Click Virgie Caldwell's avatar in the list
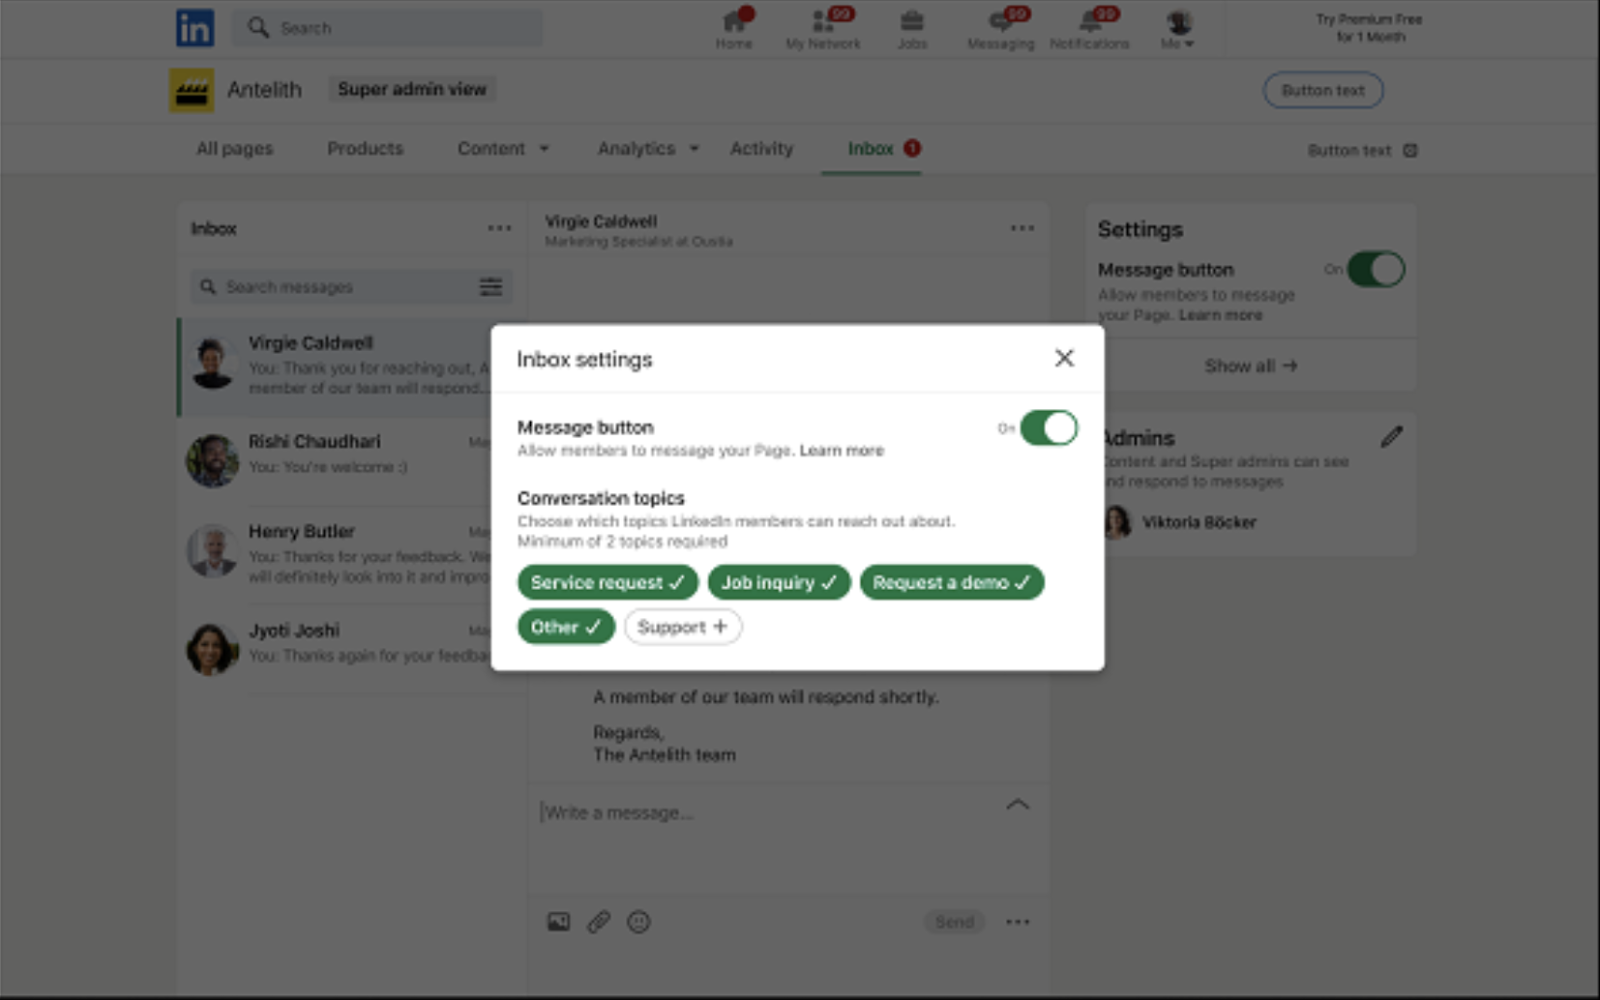 tap(212, 363)
